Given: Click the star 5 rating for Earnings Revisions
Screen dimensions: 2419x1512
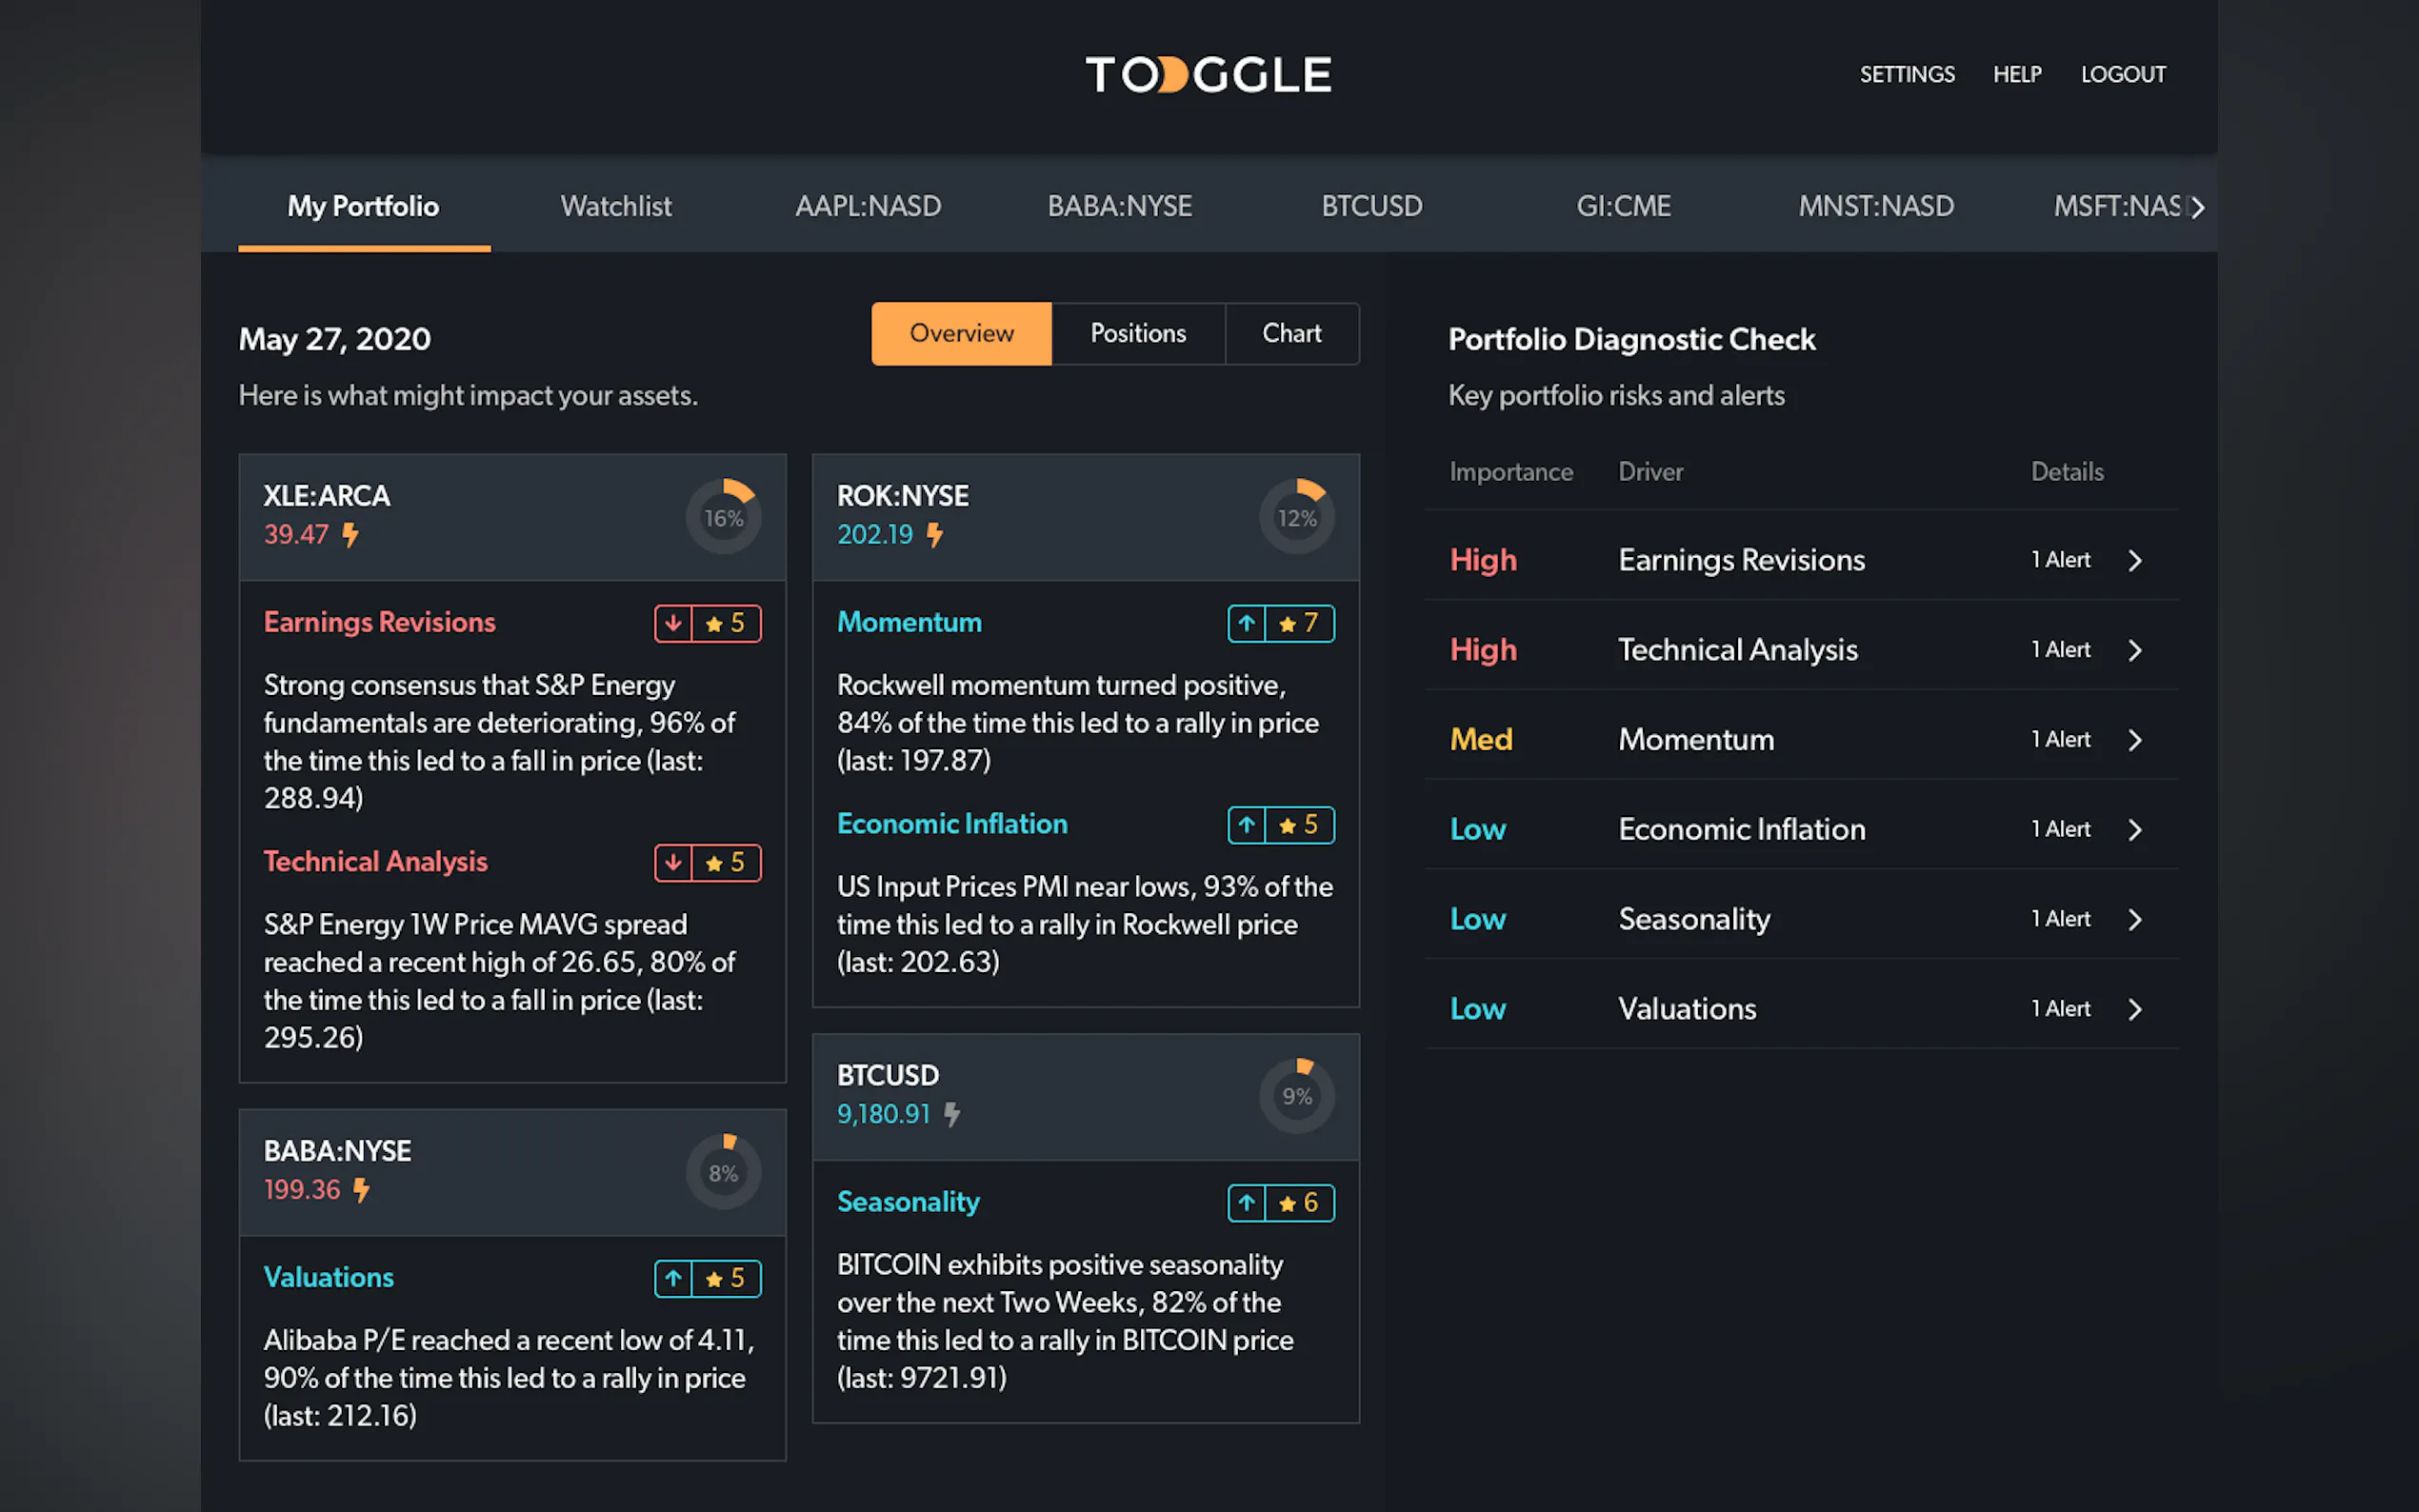Looking at the screenshot, I should 727,623.
